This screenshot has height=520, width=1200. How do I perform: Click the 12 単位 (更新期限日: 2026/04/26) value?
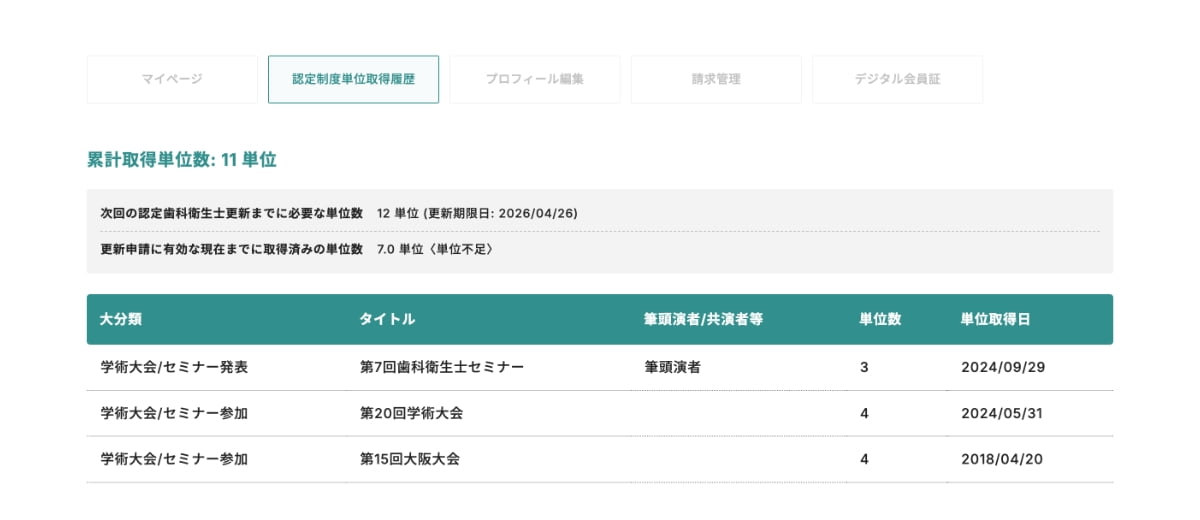[477, 213]
